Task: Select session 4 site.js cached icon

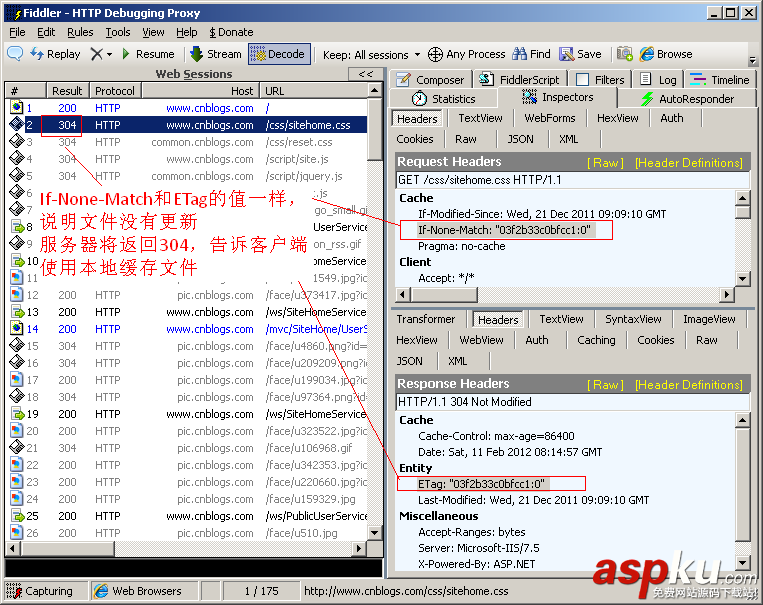Action: (x=17, y=159)
